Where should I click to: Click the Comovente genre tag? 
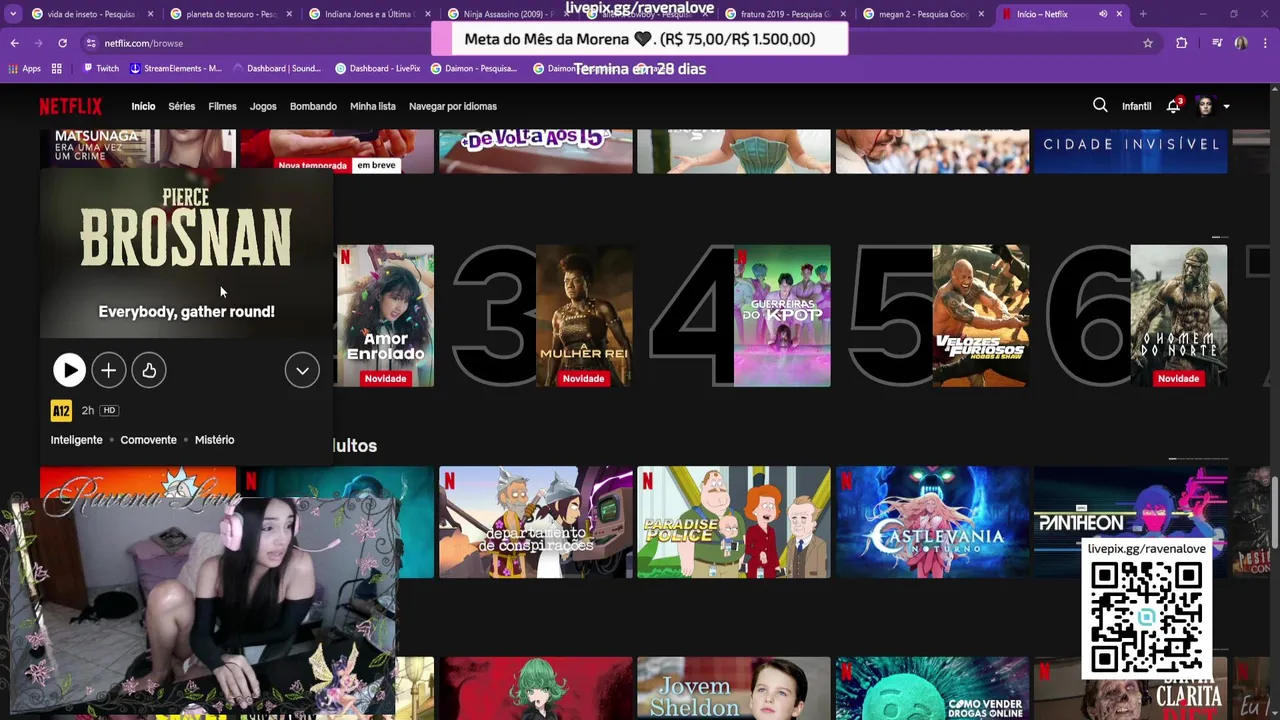pyautogui.click(x=148, y=440)
